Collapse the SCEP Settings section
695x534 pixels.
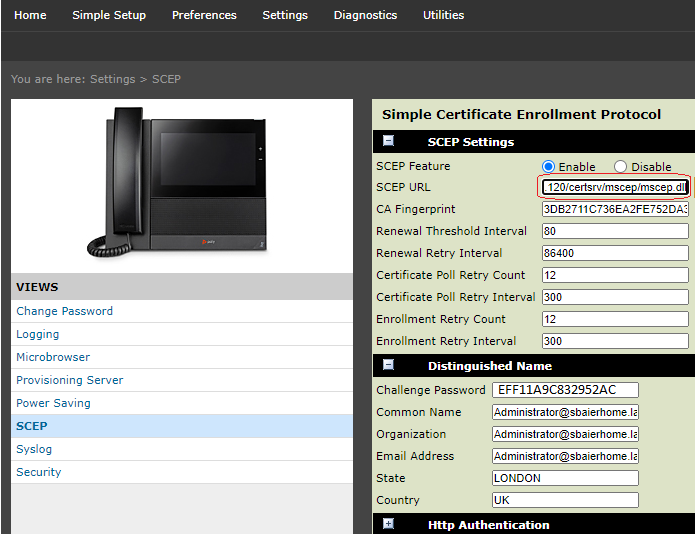(x=388, y=142)
